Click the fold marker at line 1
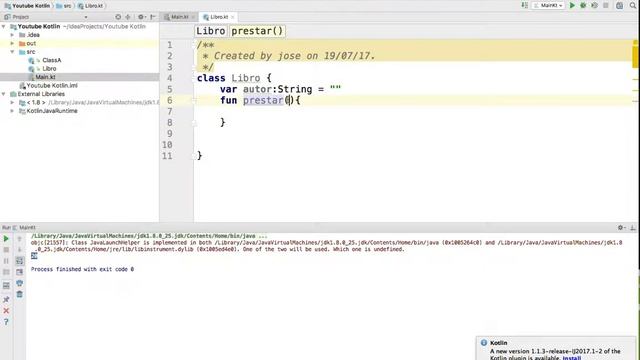This screenshot has height=360, width=640. pyautogui.click(x=195, y=45)
